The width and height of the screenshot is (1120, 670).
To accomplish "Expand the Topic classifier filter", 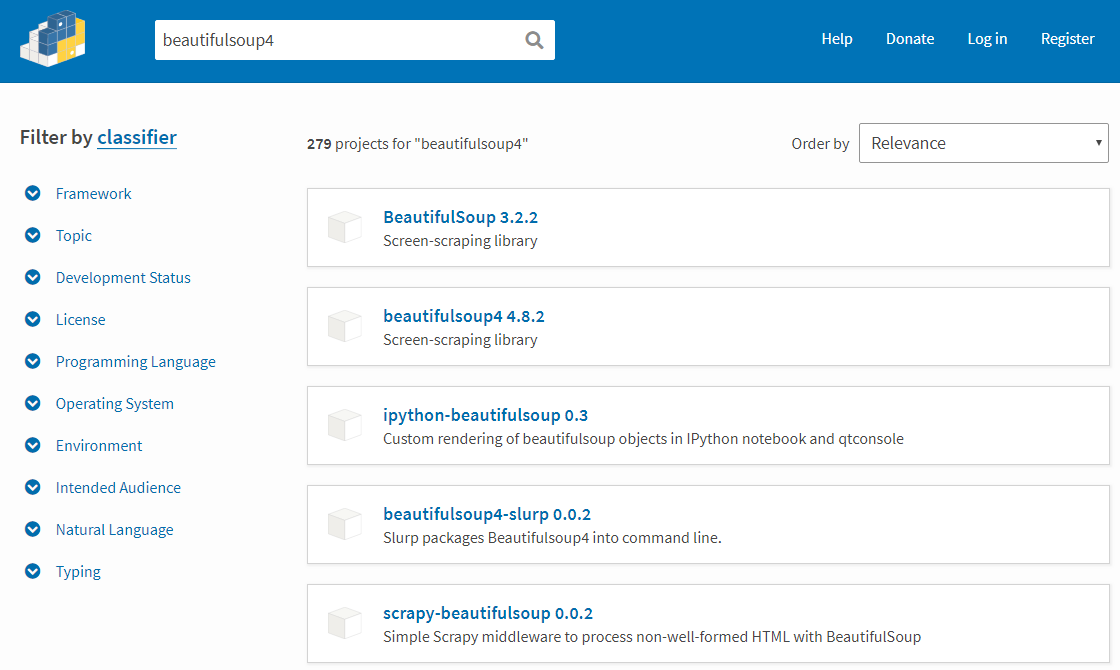I will [33, 236].
